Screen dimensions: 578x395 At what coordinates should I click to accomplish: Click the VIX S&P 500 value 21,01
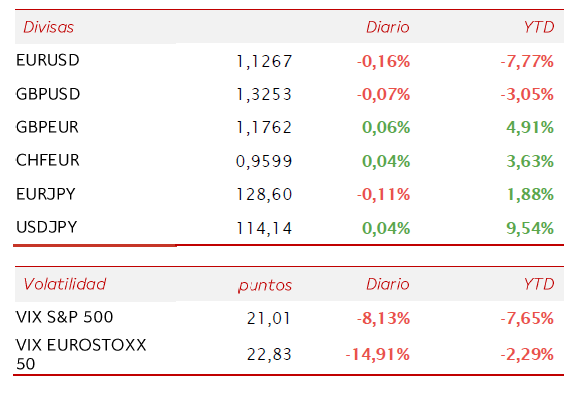coord(269,318)
